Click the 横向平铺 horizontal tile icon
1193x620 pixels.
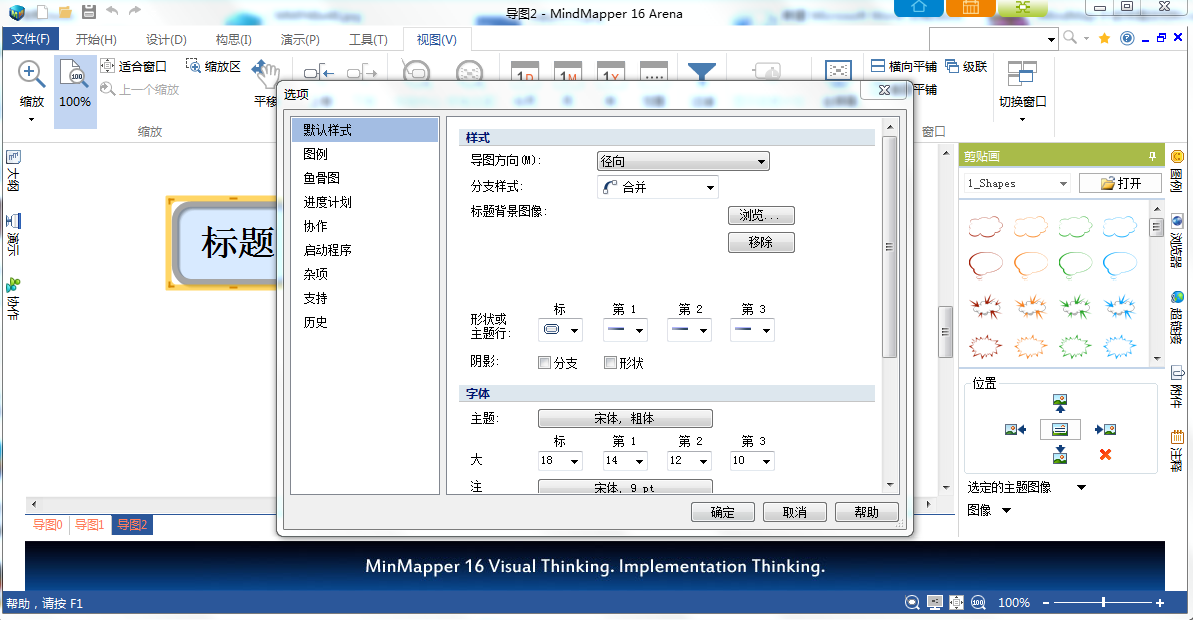(877, 66)
